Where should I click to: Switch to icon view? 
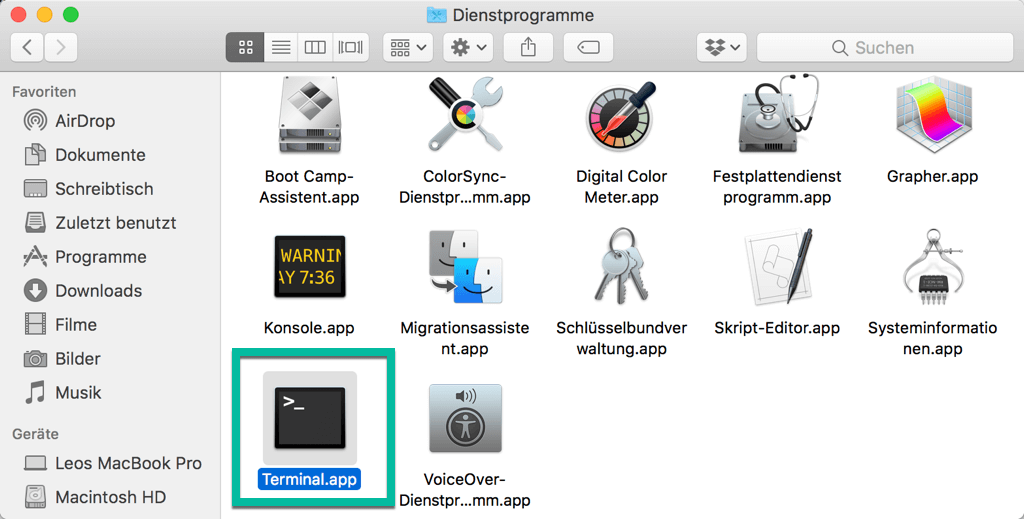pyautogui.click(x=246, y=47)
